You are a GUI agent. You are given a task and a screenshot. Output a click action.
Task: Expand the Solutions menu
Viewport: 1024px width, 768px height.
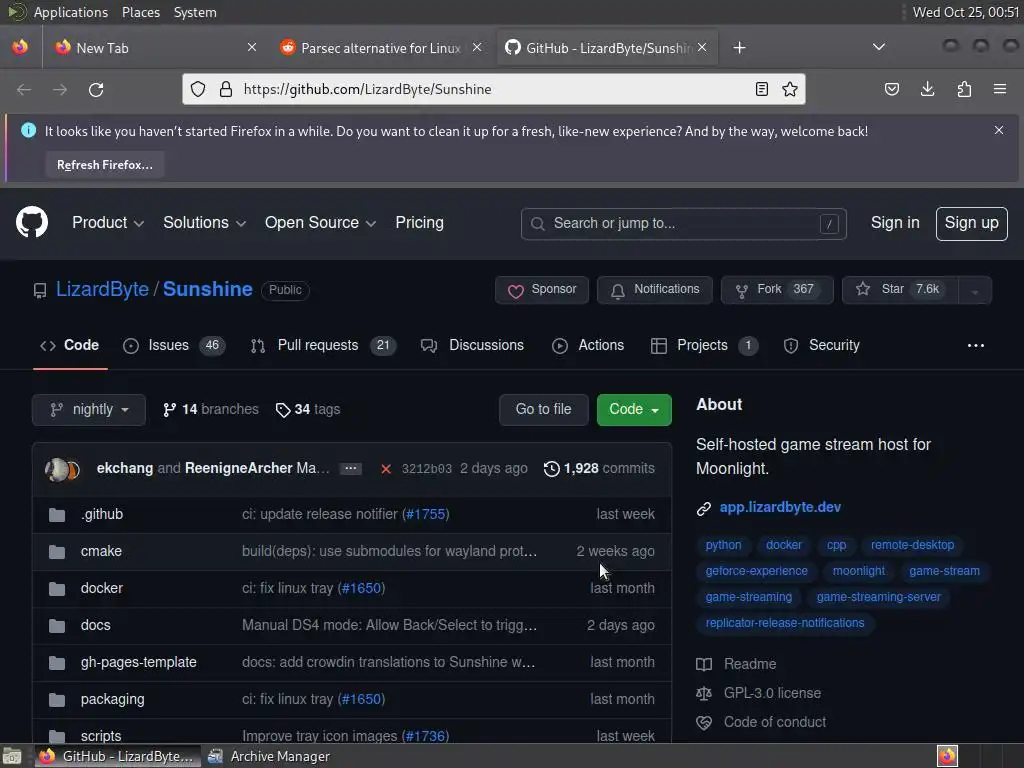pyautogui.click(x=204, y=223)
